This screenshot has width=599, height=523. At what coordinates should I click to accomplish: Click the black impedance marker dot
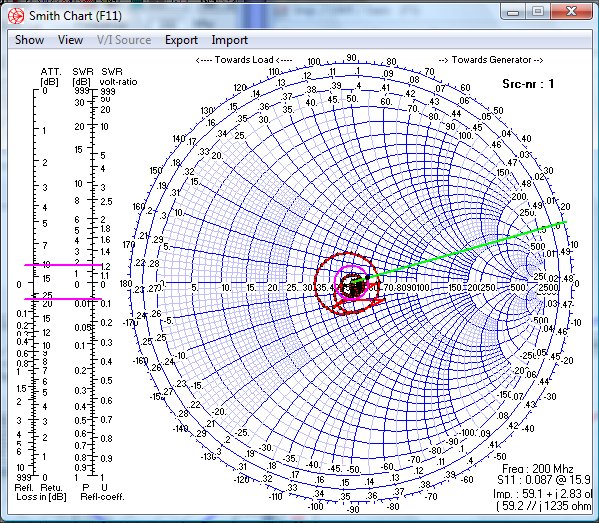[x=368, y=277]
